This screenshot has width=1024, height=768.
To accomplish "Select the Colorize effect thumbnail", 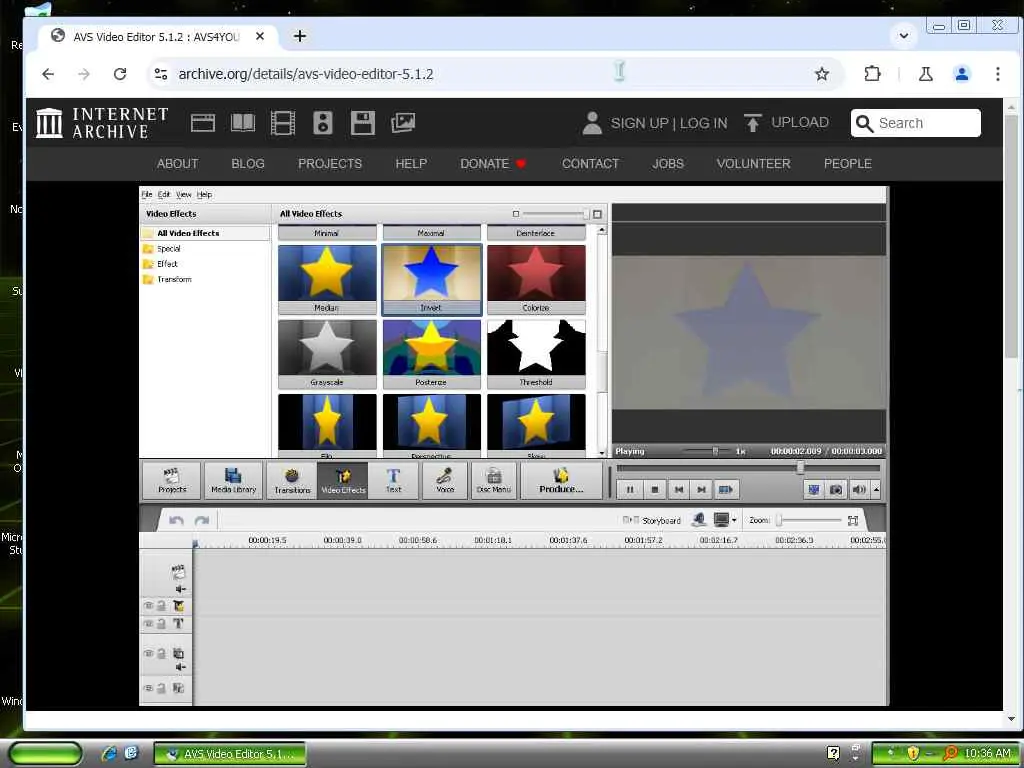I will pos(536,280).
